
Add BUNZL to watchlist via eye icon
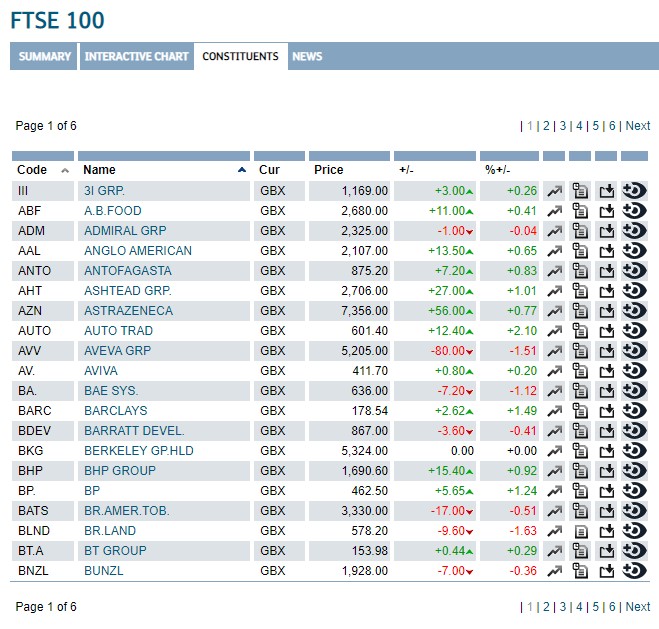click(634, 571)
